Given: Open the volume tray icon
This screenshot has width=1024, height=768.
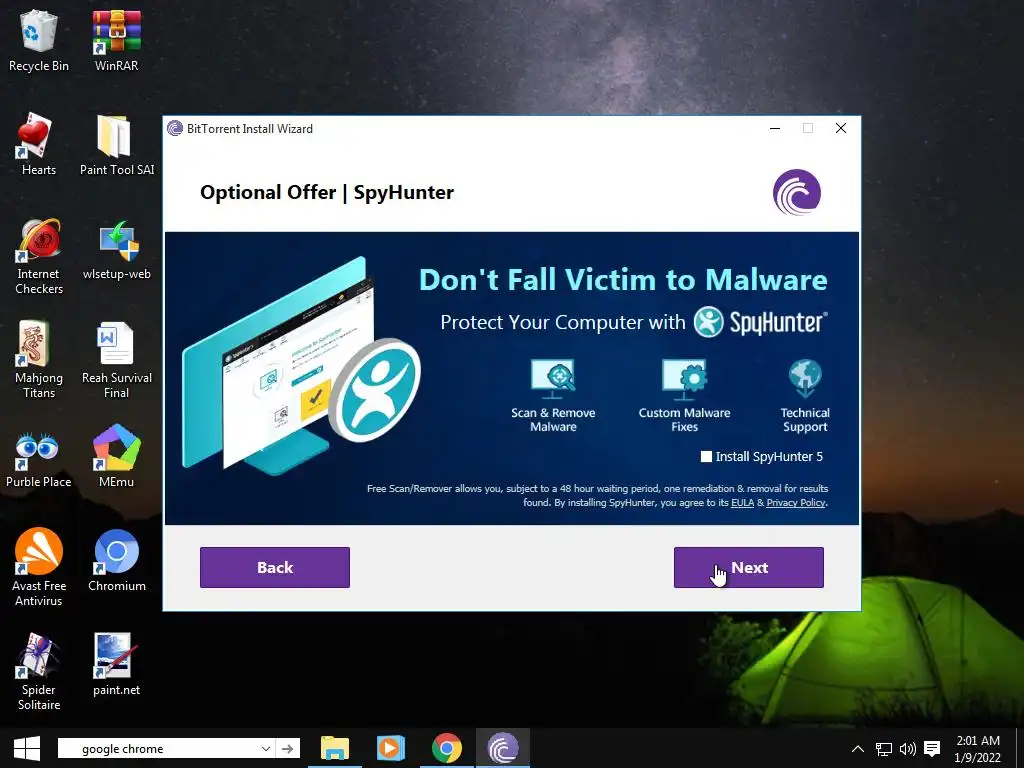Looking at the screenshot, I should coord(908,749).
